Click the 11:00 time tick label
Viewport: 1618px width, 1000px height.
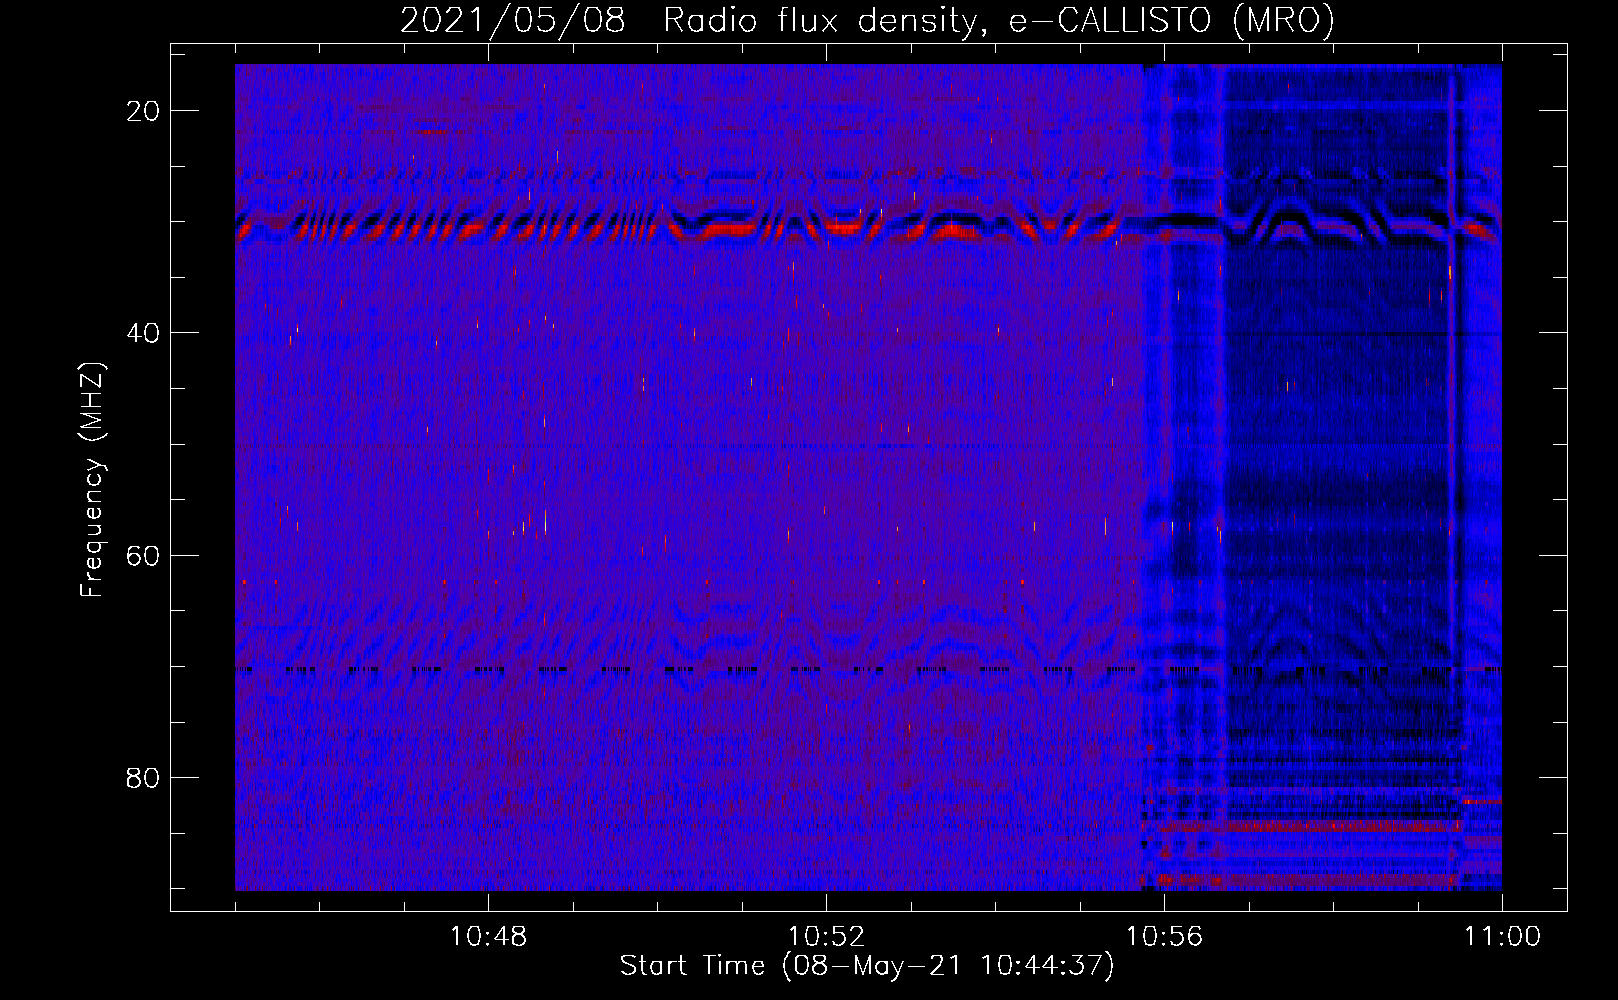[x=1502, y=937]
